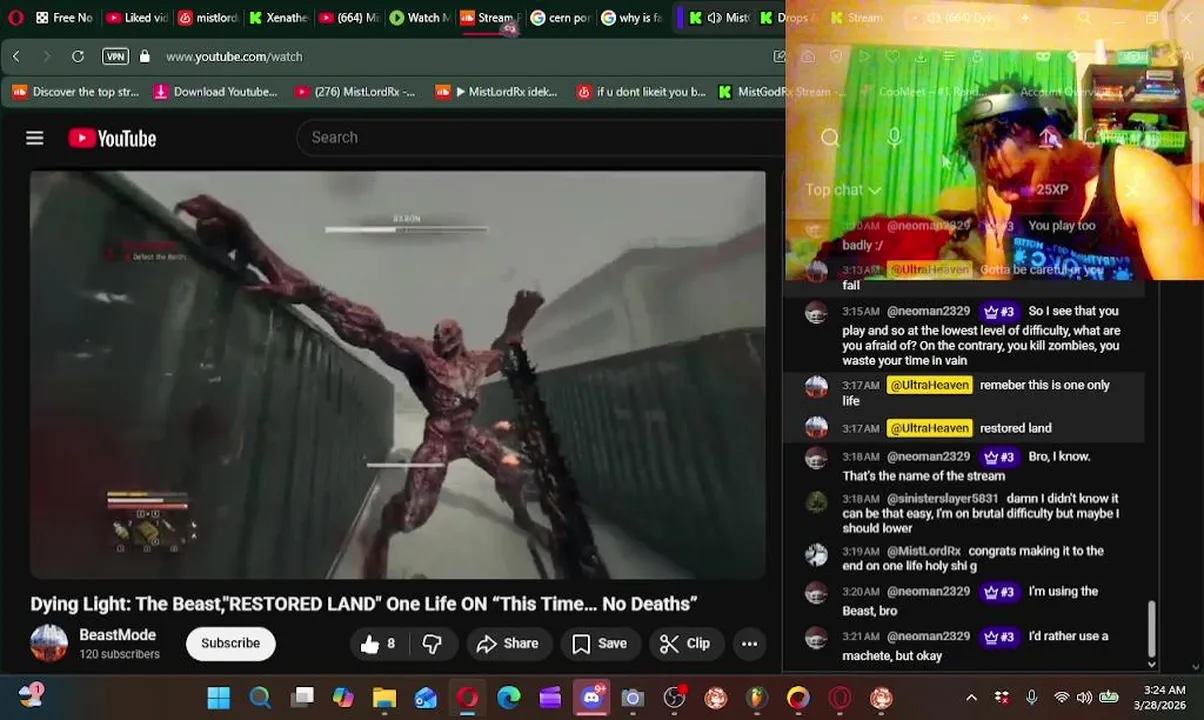Switch to the 'why is fa' Google tab
Image resolution: width=1204 pixels, height=720 pixels.
[632, 17]
